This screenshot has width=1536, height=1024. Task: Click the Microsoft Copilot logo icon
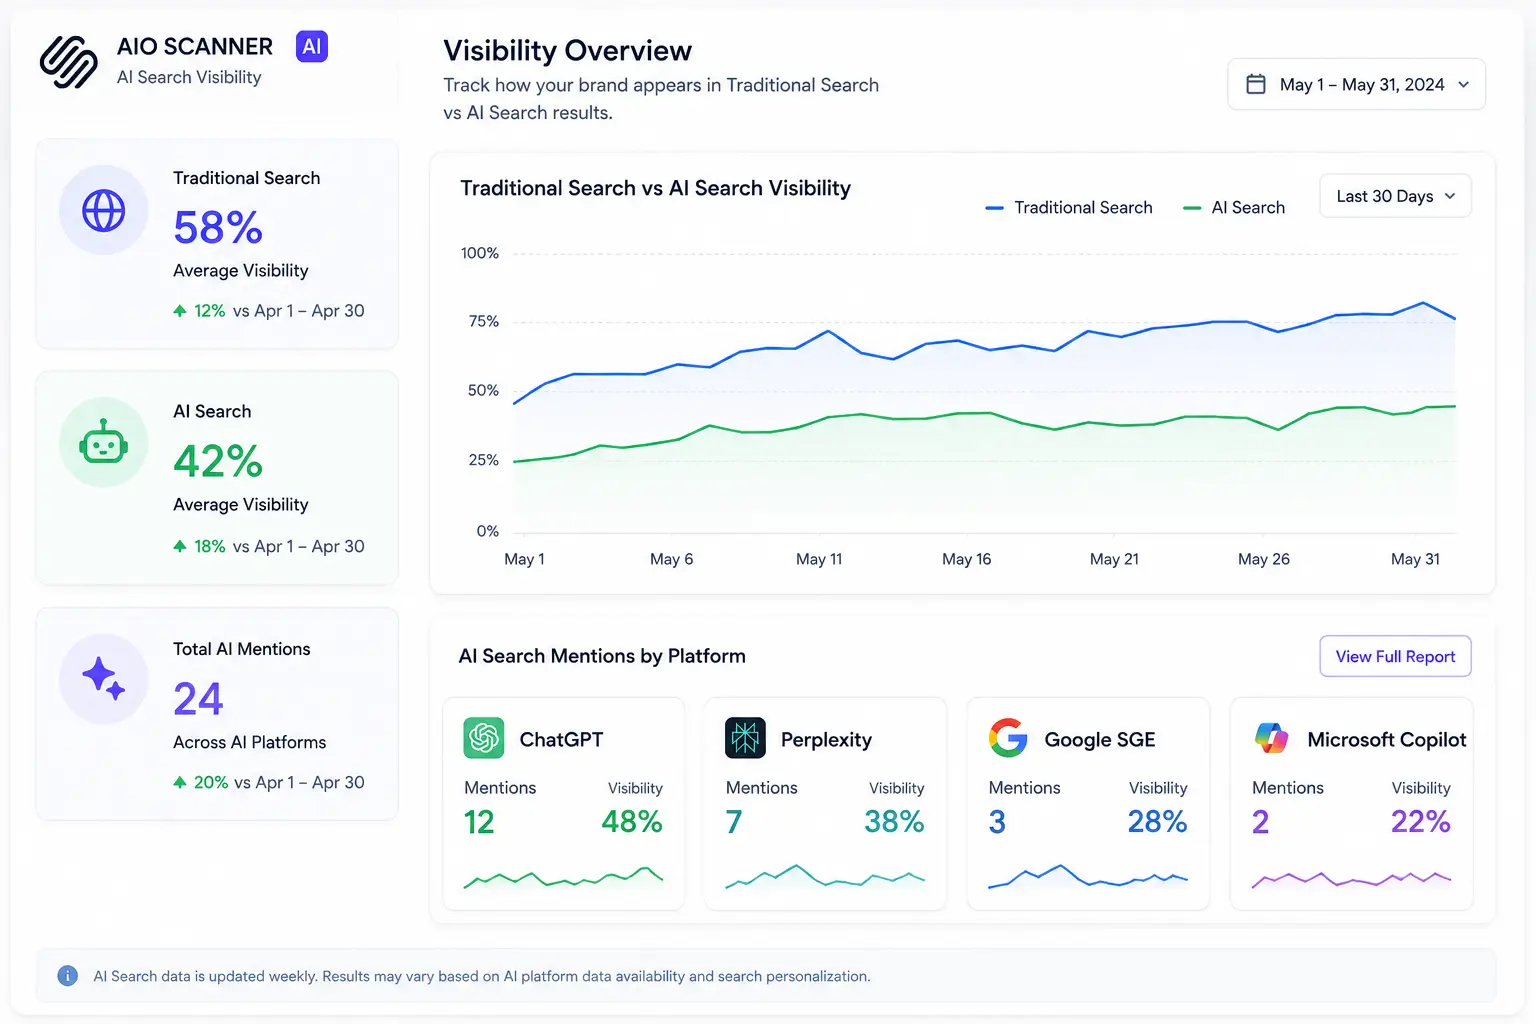click(x=1272, y=738)
